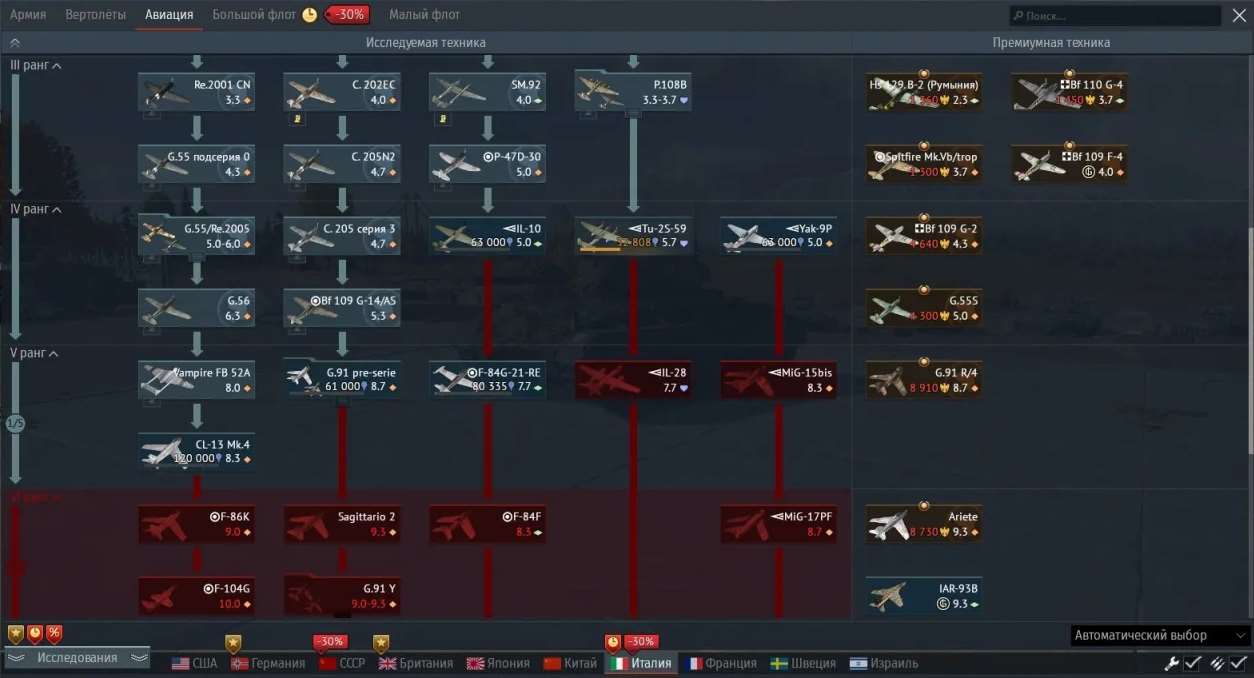Select the Tu-2S-59 aircraft card
This screenshot has height=678, width=1254.
pyautogui.click(x=635, y=235)
